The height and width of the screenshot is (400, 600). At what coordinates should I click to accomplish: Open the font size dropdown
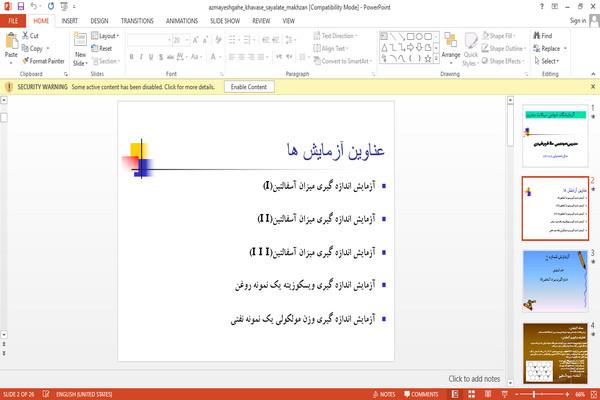pyautogui.click(x=187, y=40)
